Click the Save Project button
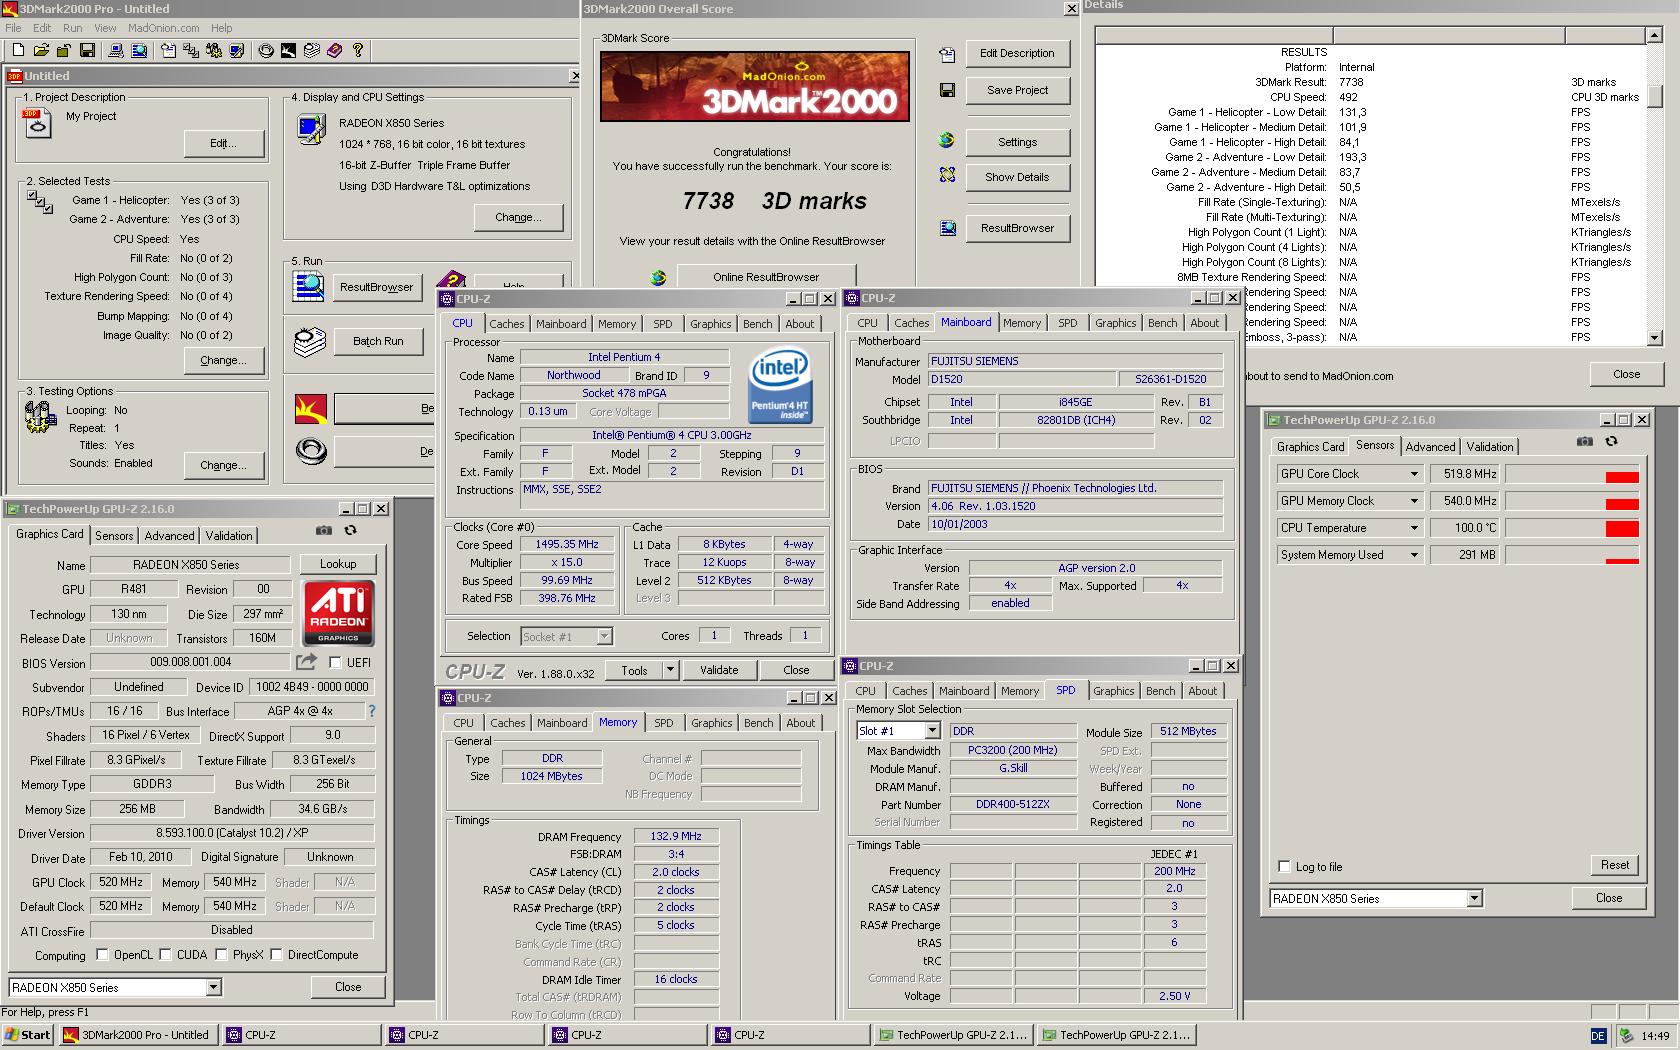Image resolution: width=1680 pixels, height=1050 pixels. tap(1018, 90)
